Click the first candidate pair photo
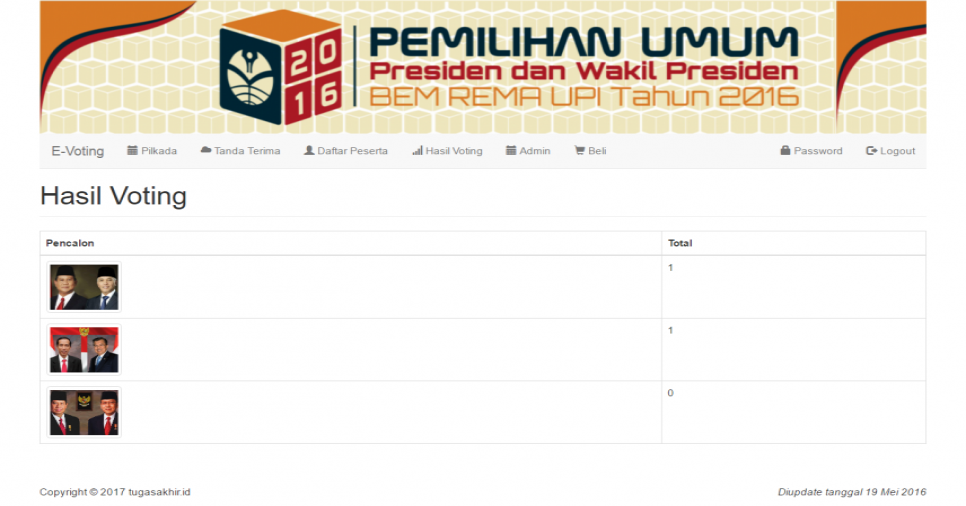Viewport: 966px width, 506px height. tap(84, 287)
